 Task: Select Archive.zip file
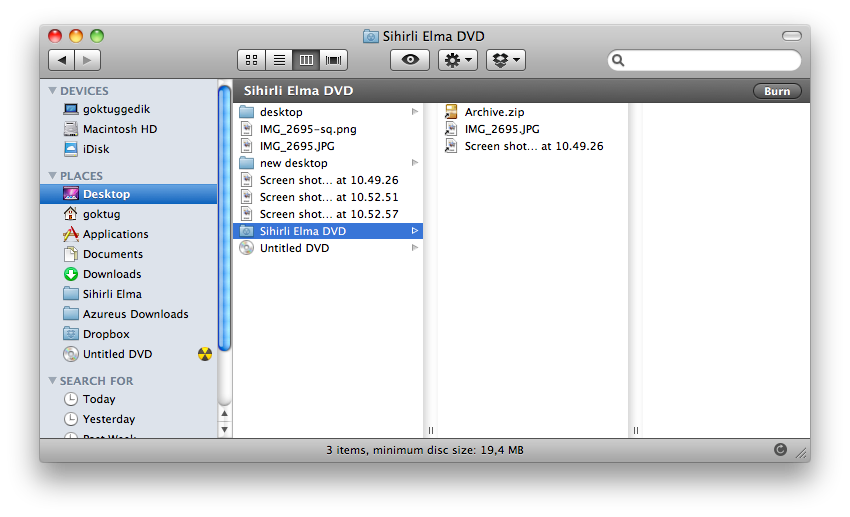tap(493, 112)
